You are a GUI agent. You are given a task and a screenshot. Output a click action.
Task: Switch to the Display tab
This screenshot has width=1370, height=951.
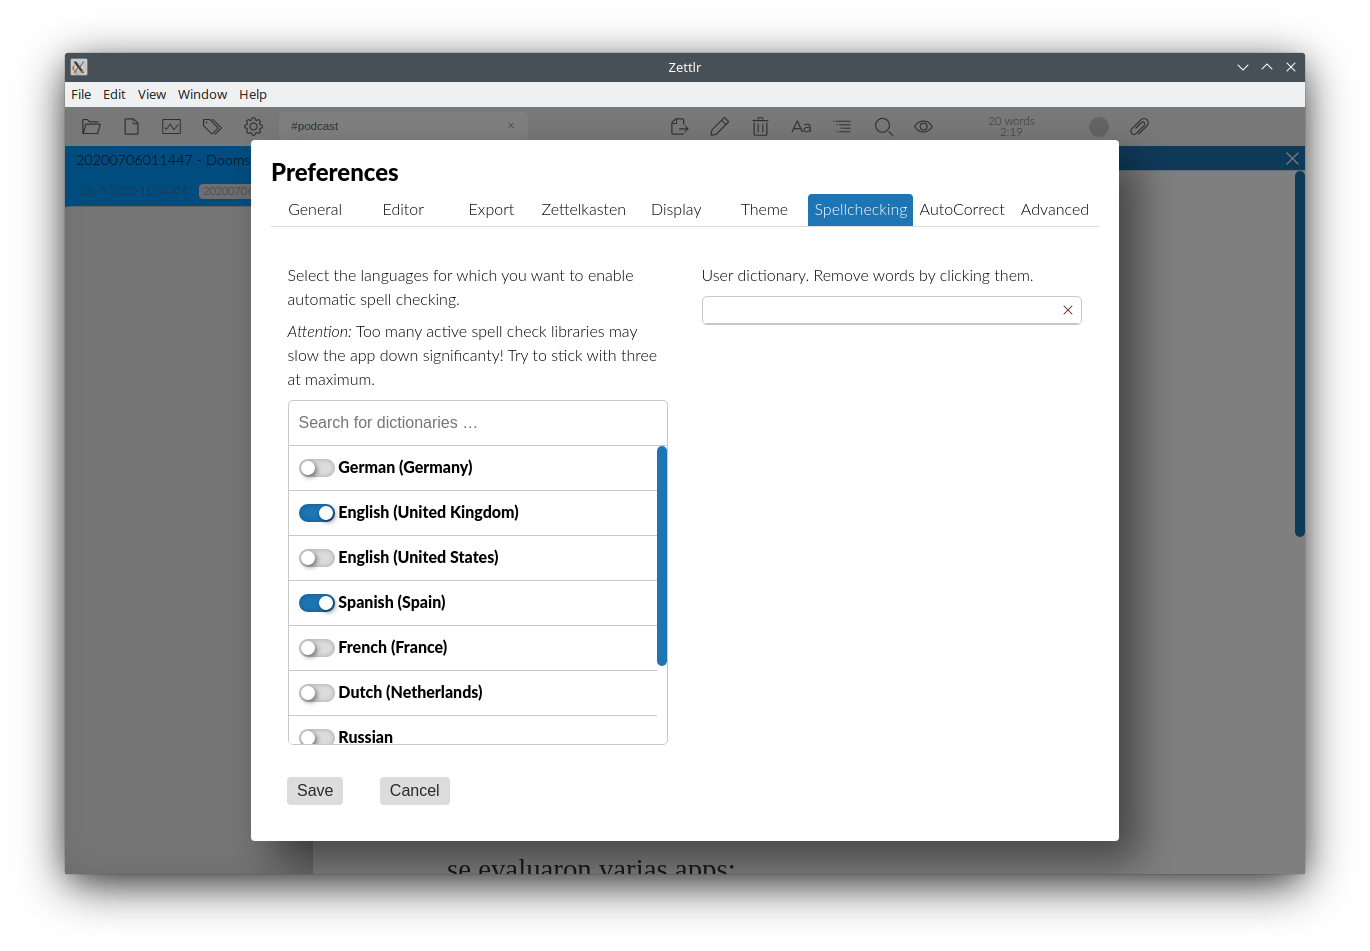pos(676,210)
